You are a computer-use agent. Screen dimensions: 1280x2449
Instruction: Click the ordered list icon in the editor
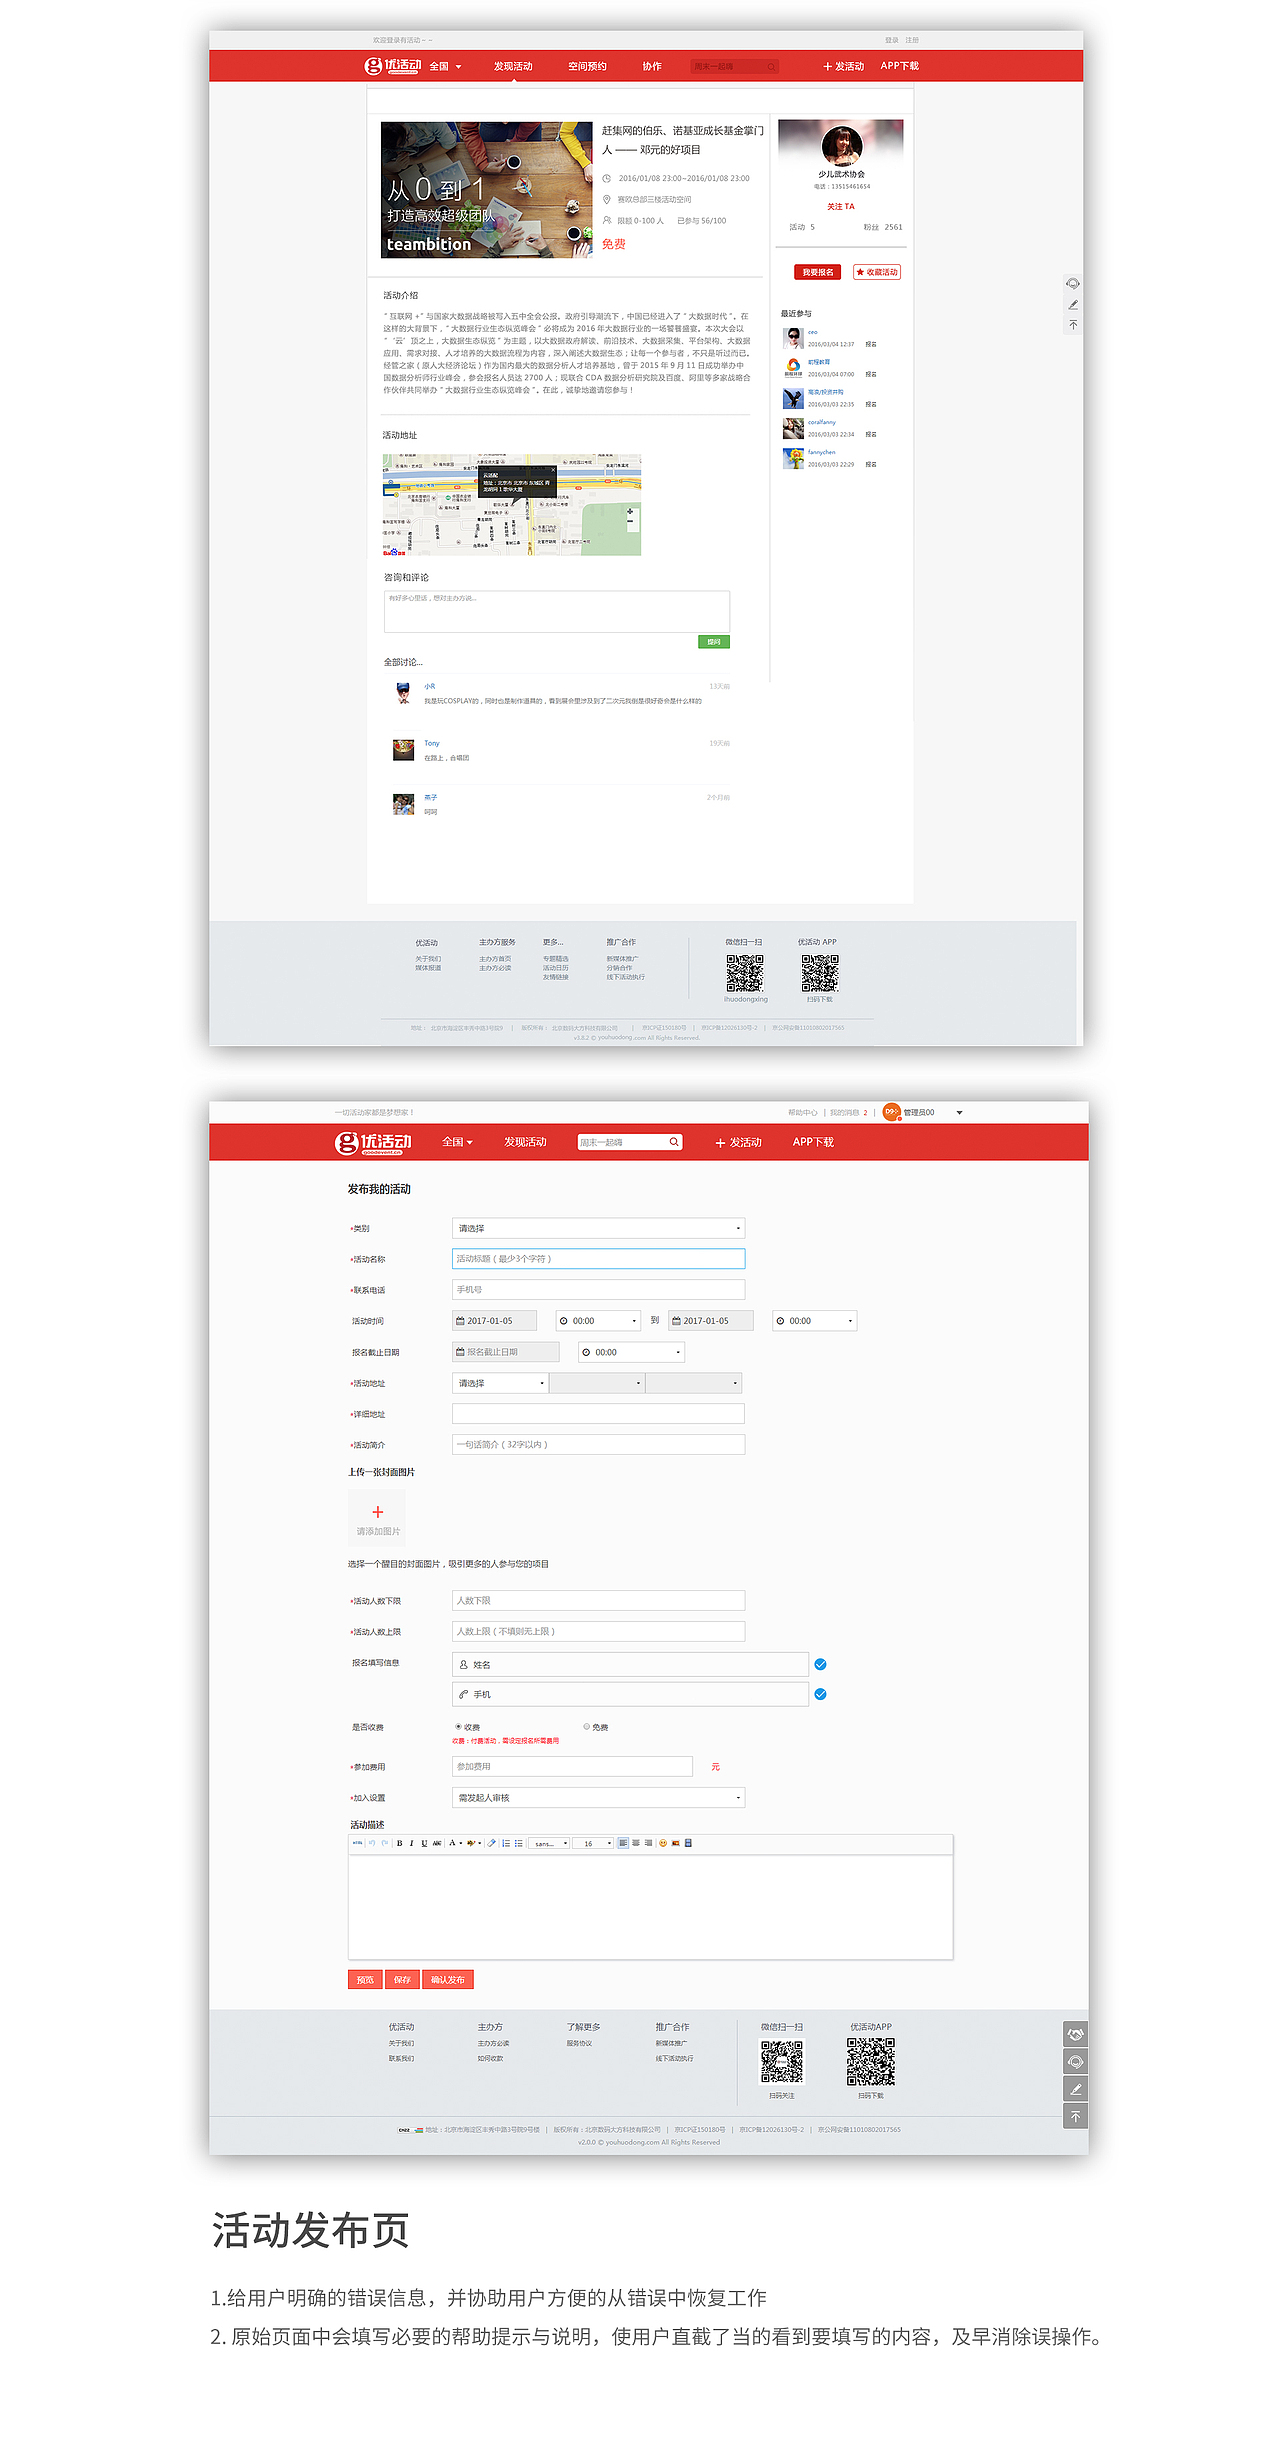pos(506,1843)
